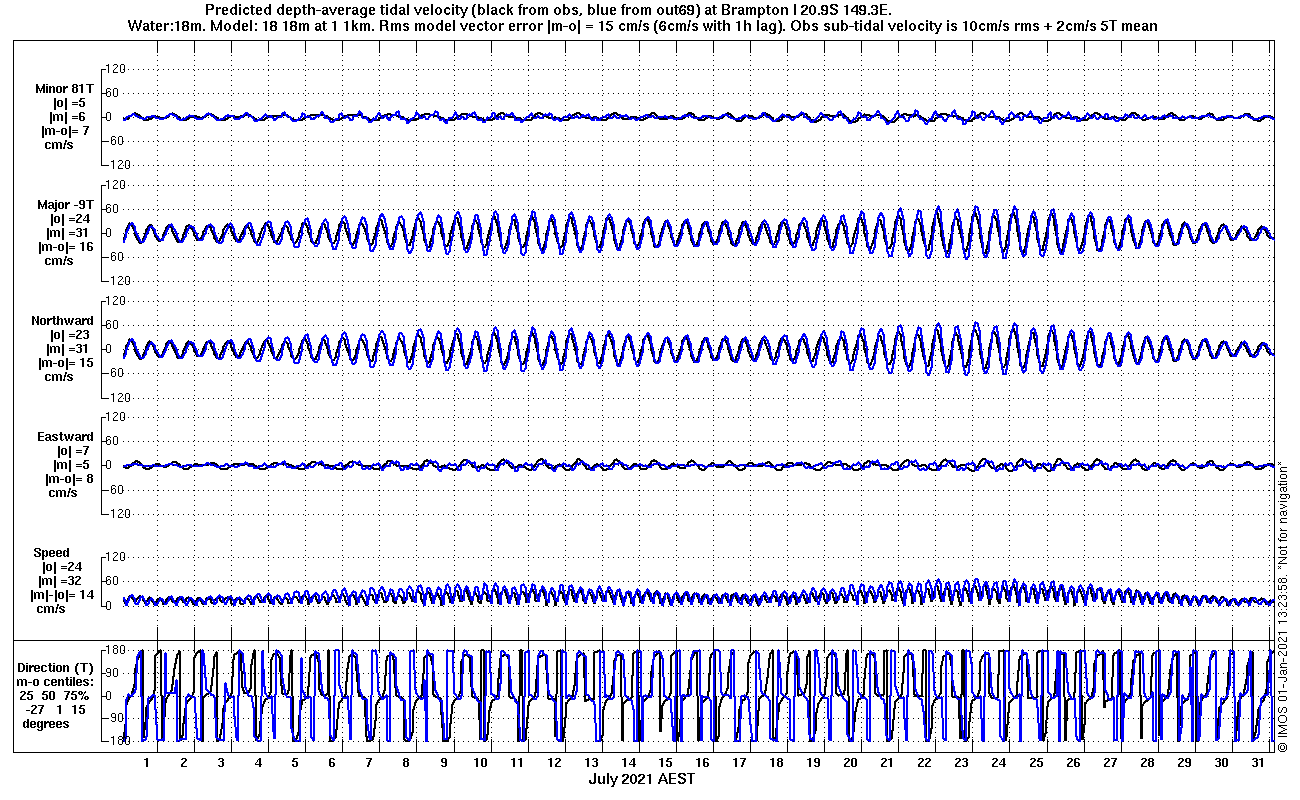Screen dimensions: 1300x800
Task: Click the 'Speed' panel label
Action: [x=52, y=553]
